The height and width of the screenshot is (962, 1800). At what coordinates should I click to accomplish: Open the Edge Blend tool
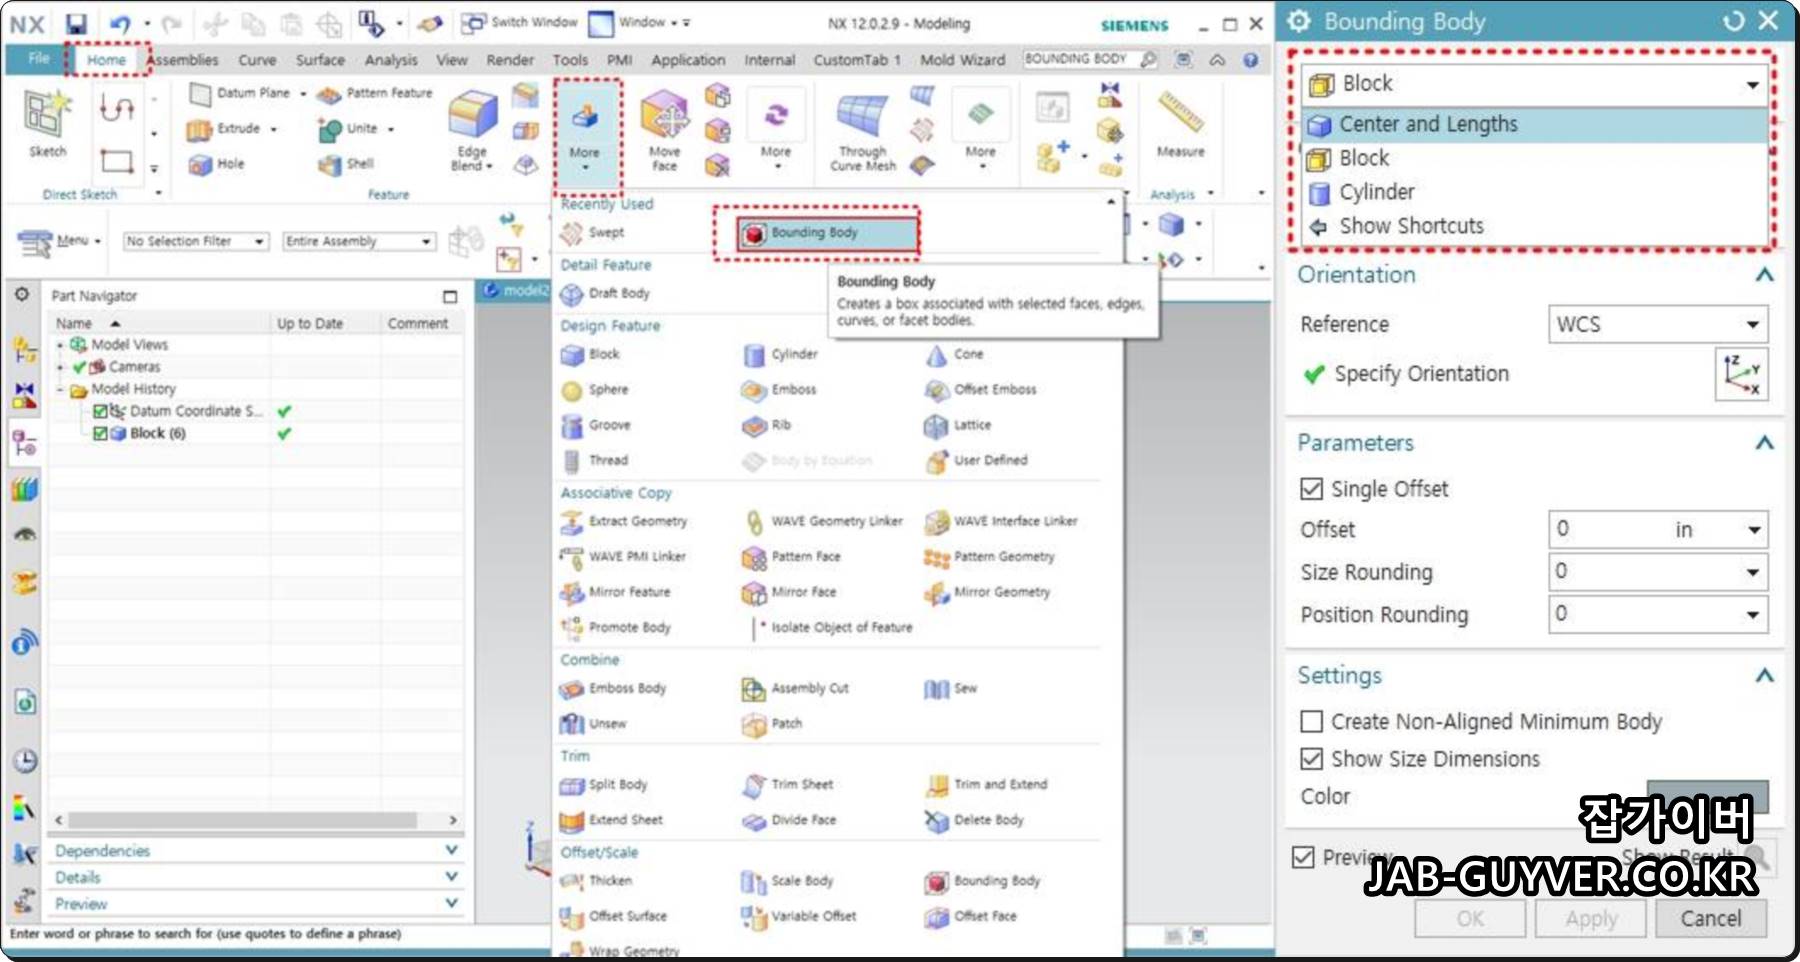[473, 130]
